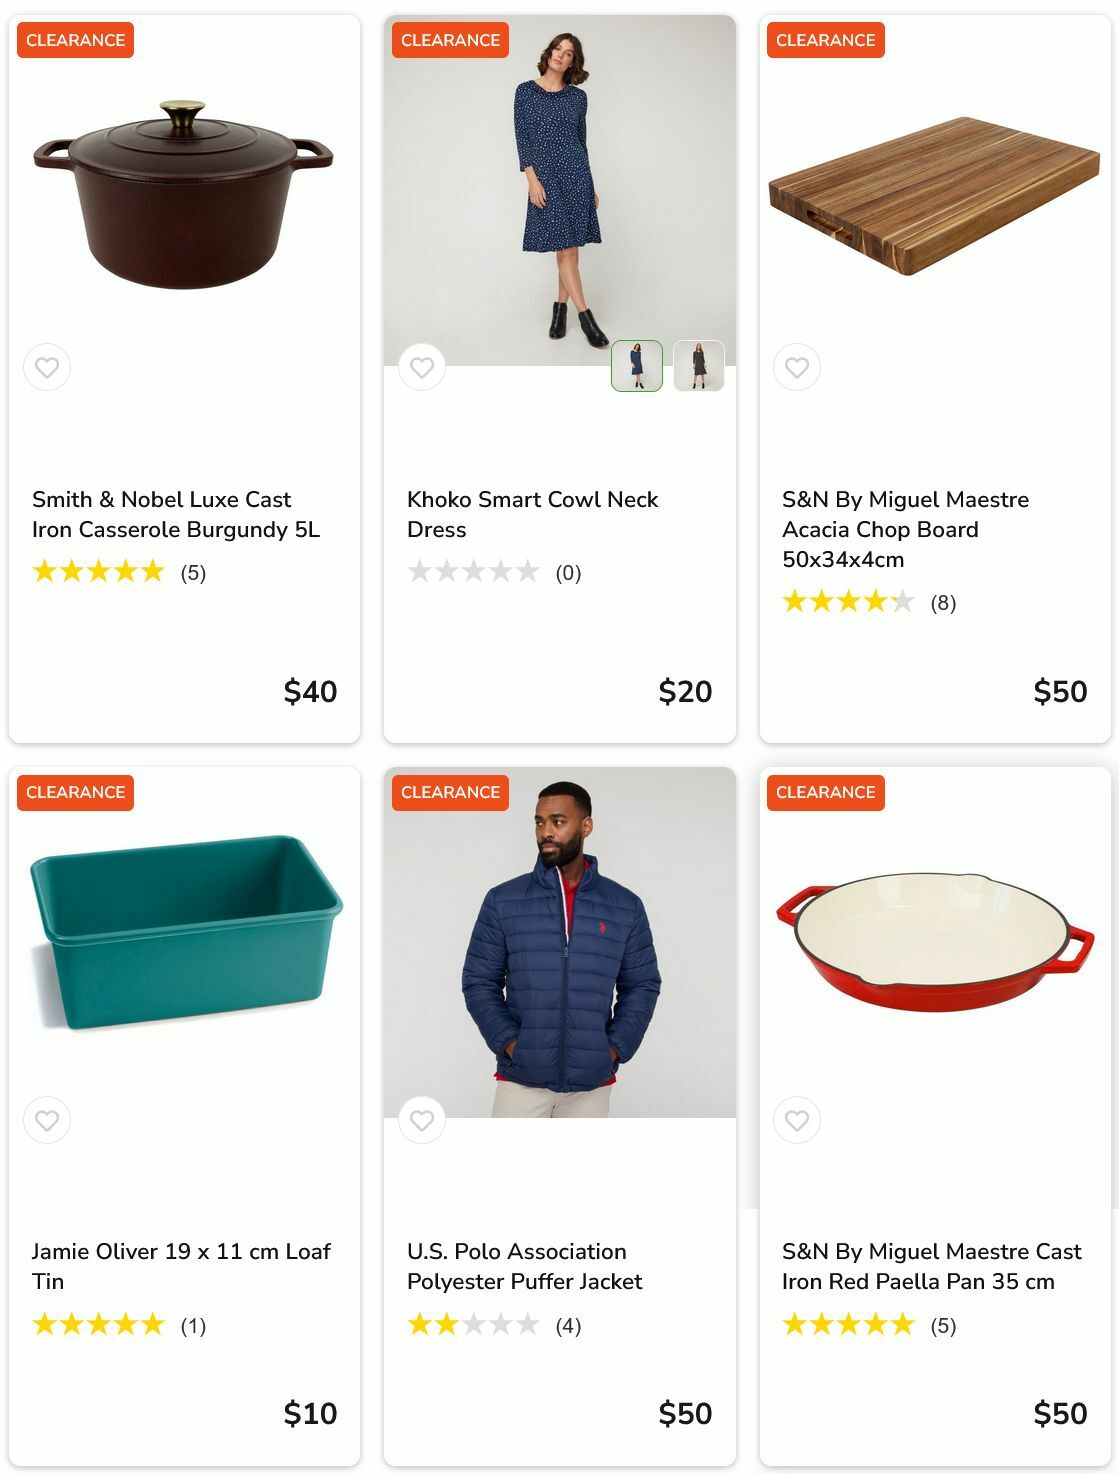The image size is (1119, 1474).
Task: View star ratings for the Puffer Jacket
Action: coord(474,1325)
